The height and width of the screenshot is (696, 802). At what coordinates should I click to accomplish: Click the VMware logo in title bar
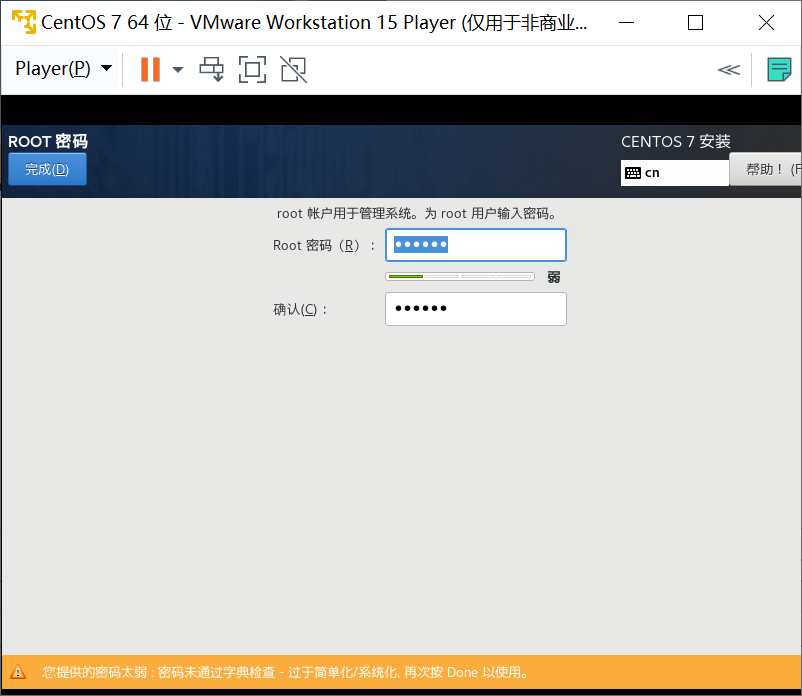click(x=24, y=22)
